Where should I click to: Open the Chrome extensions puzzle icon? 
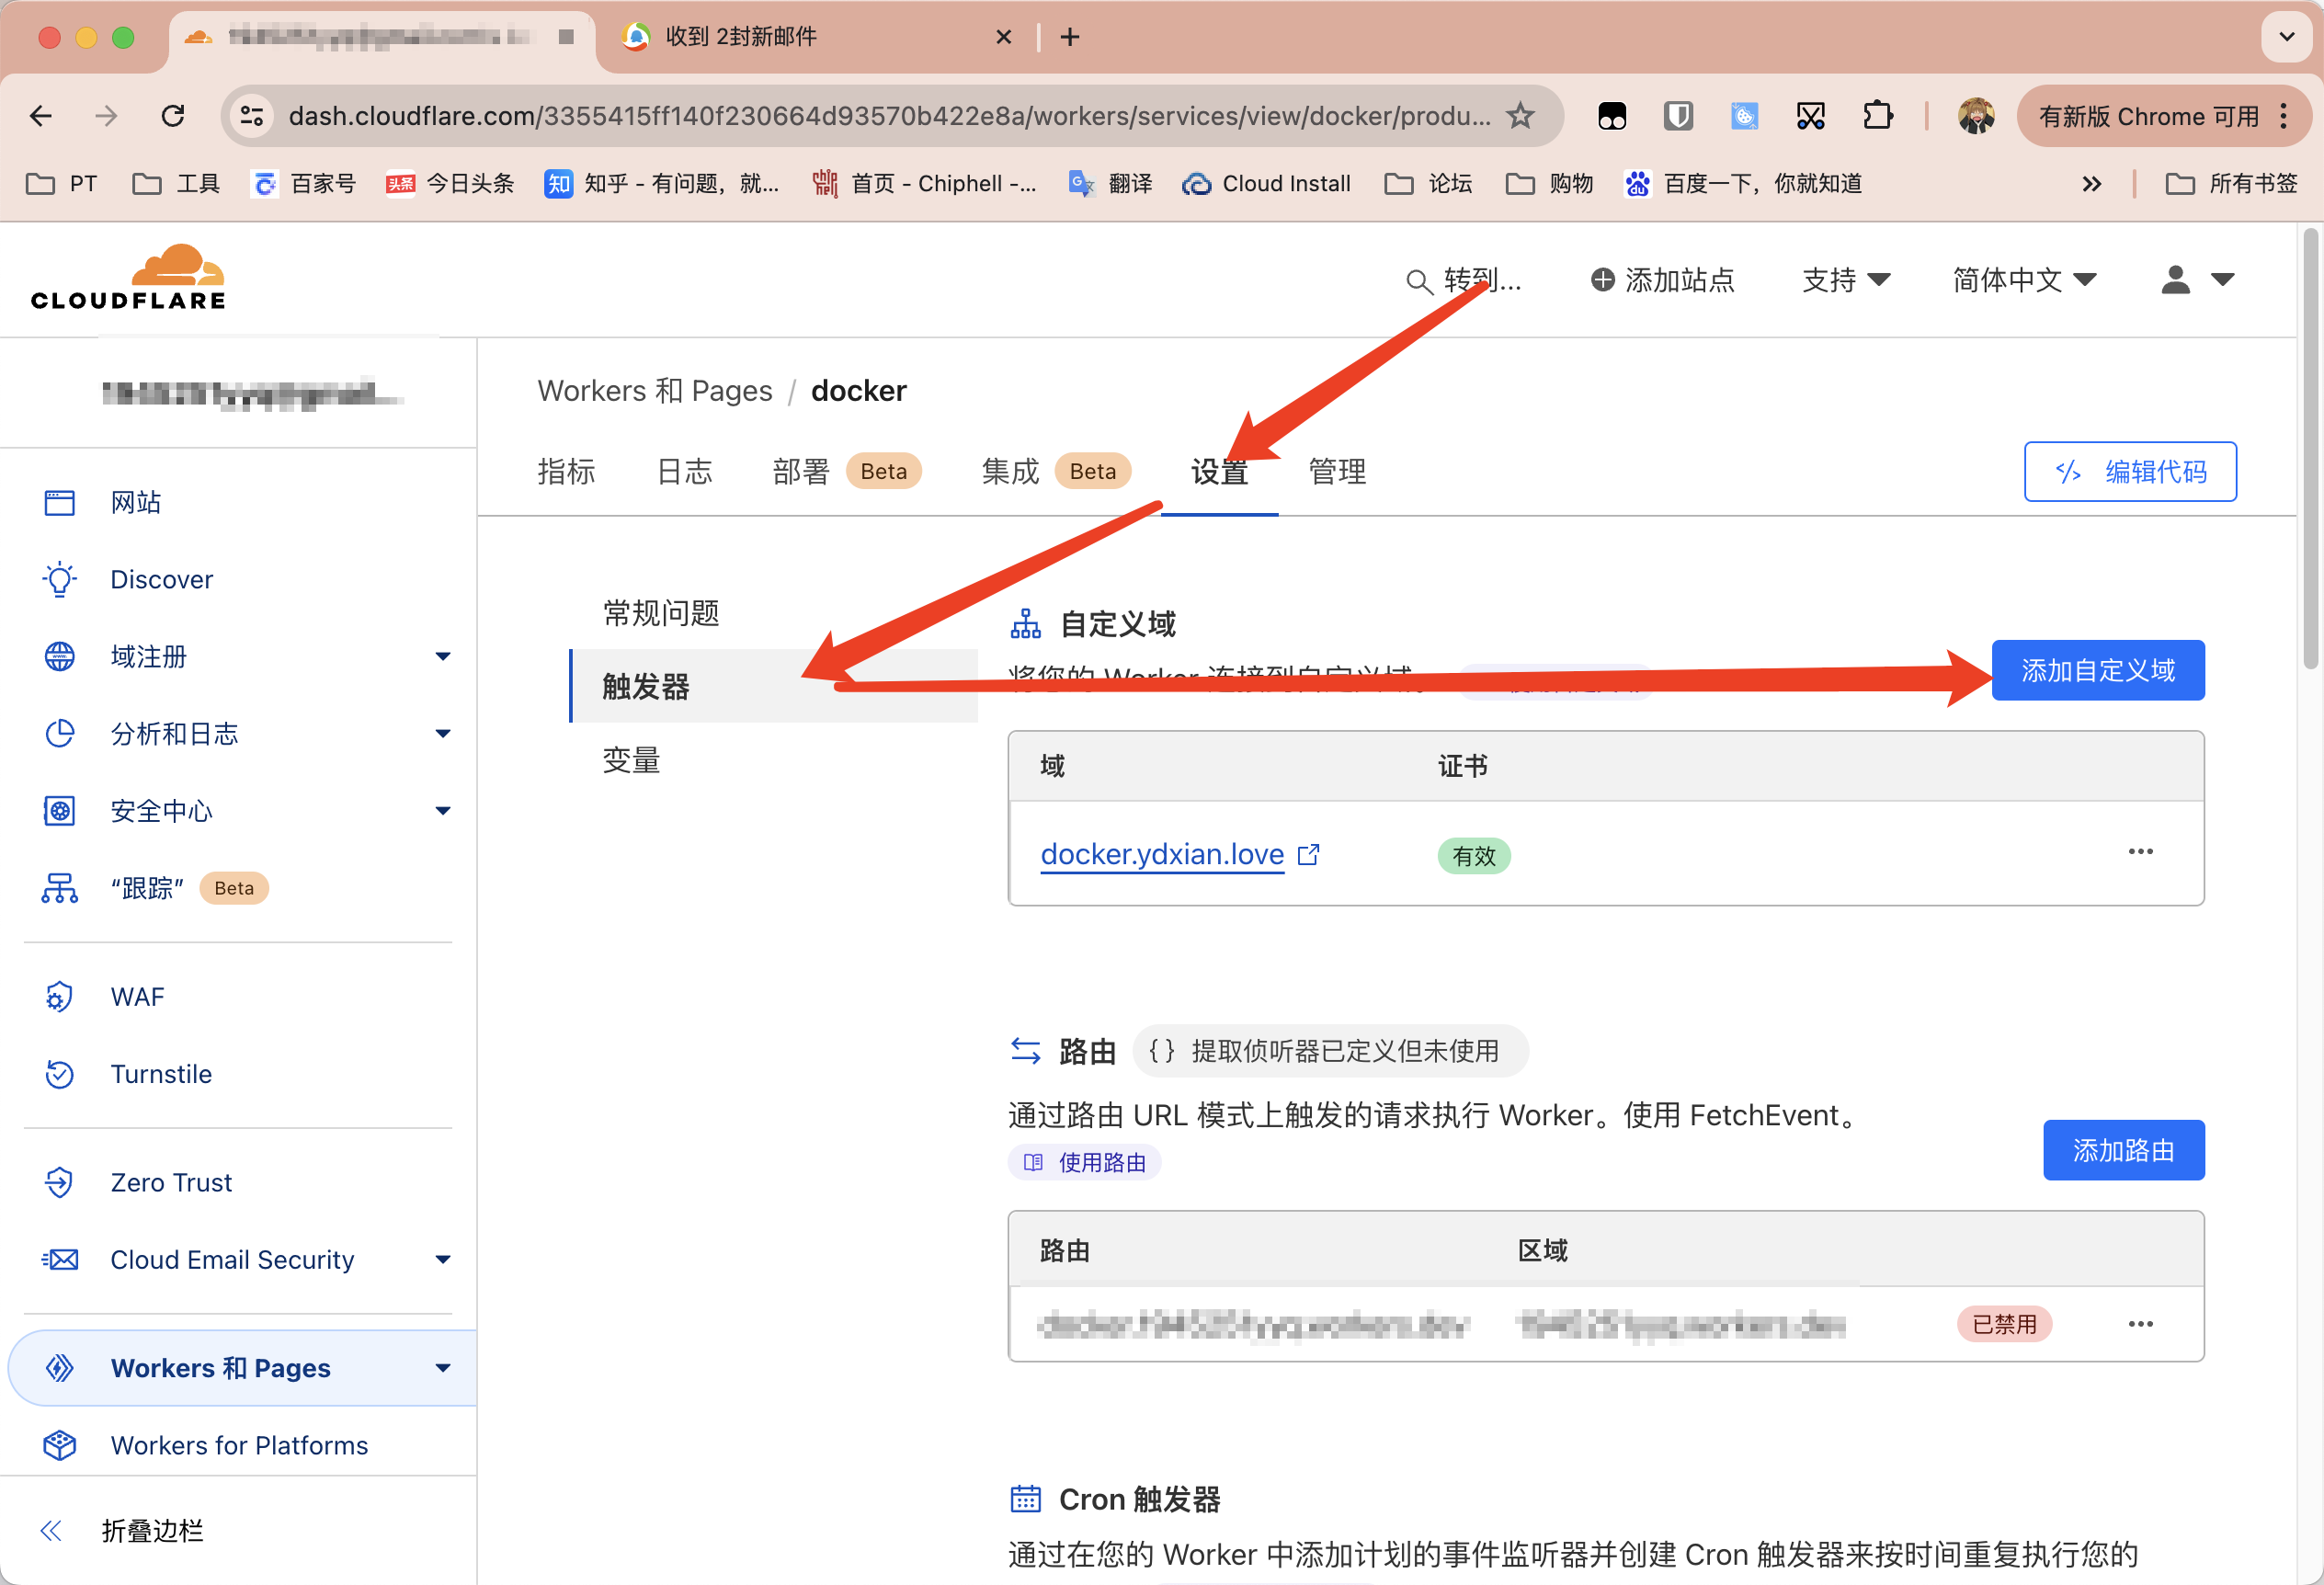tap(1878, 116)
